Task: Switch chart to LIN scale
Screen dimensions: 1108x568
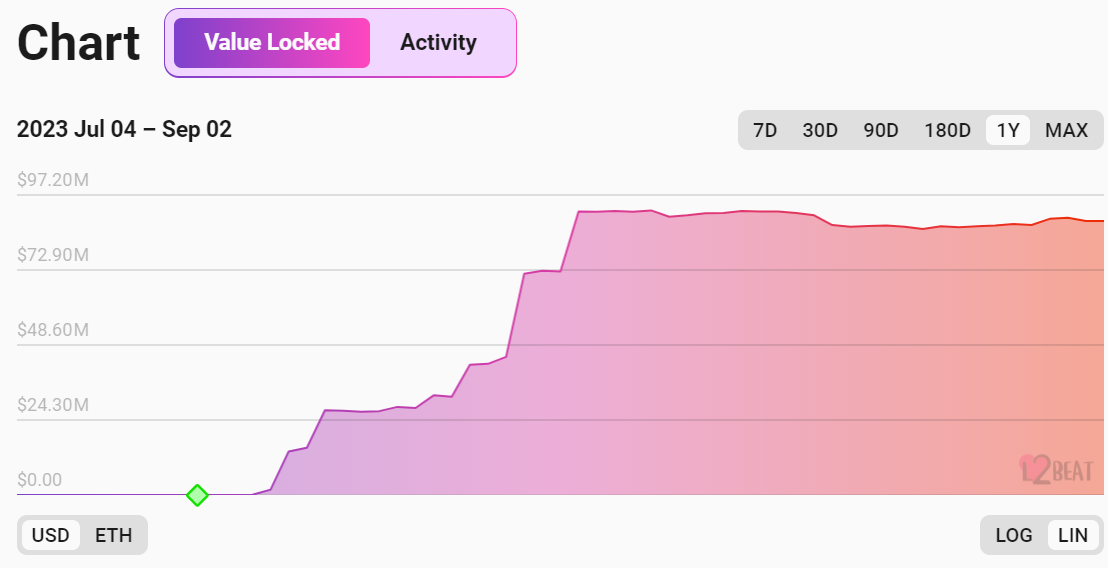Action: (x=1073, y=535)
